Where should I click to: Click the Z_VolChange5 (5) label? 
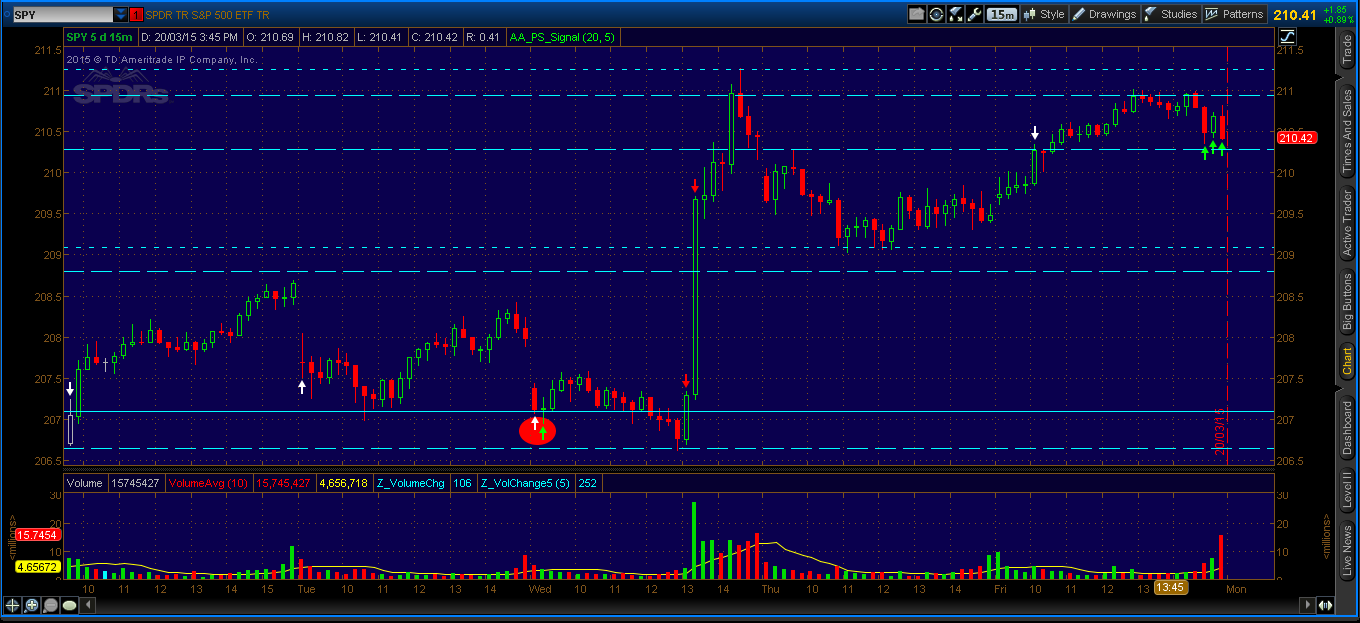coord(525,483)
